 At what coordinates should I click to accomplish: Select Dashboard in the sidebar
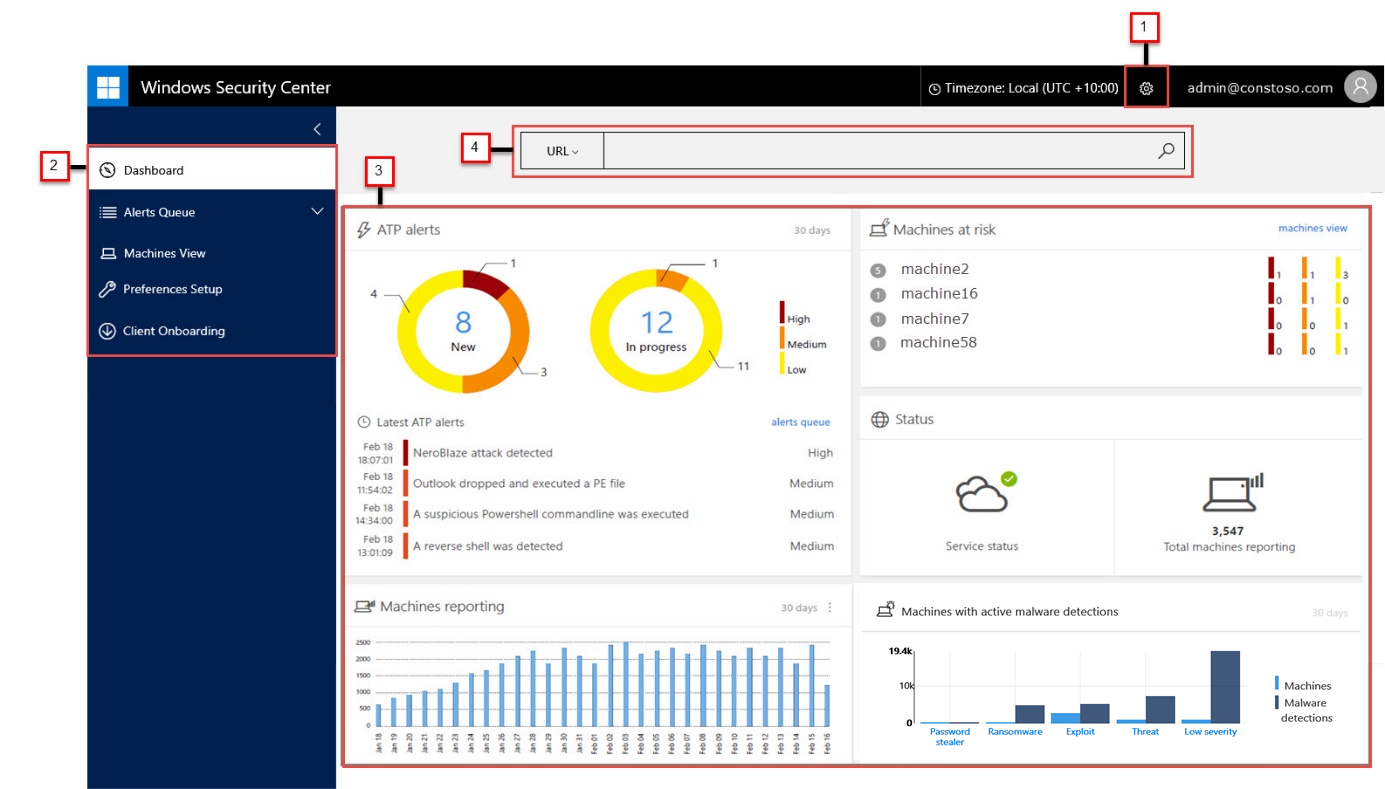pos(153,170)
